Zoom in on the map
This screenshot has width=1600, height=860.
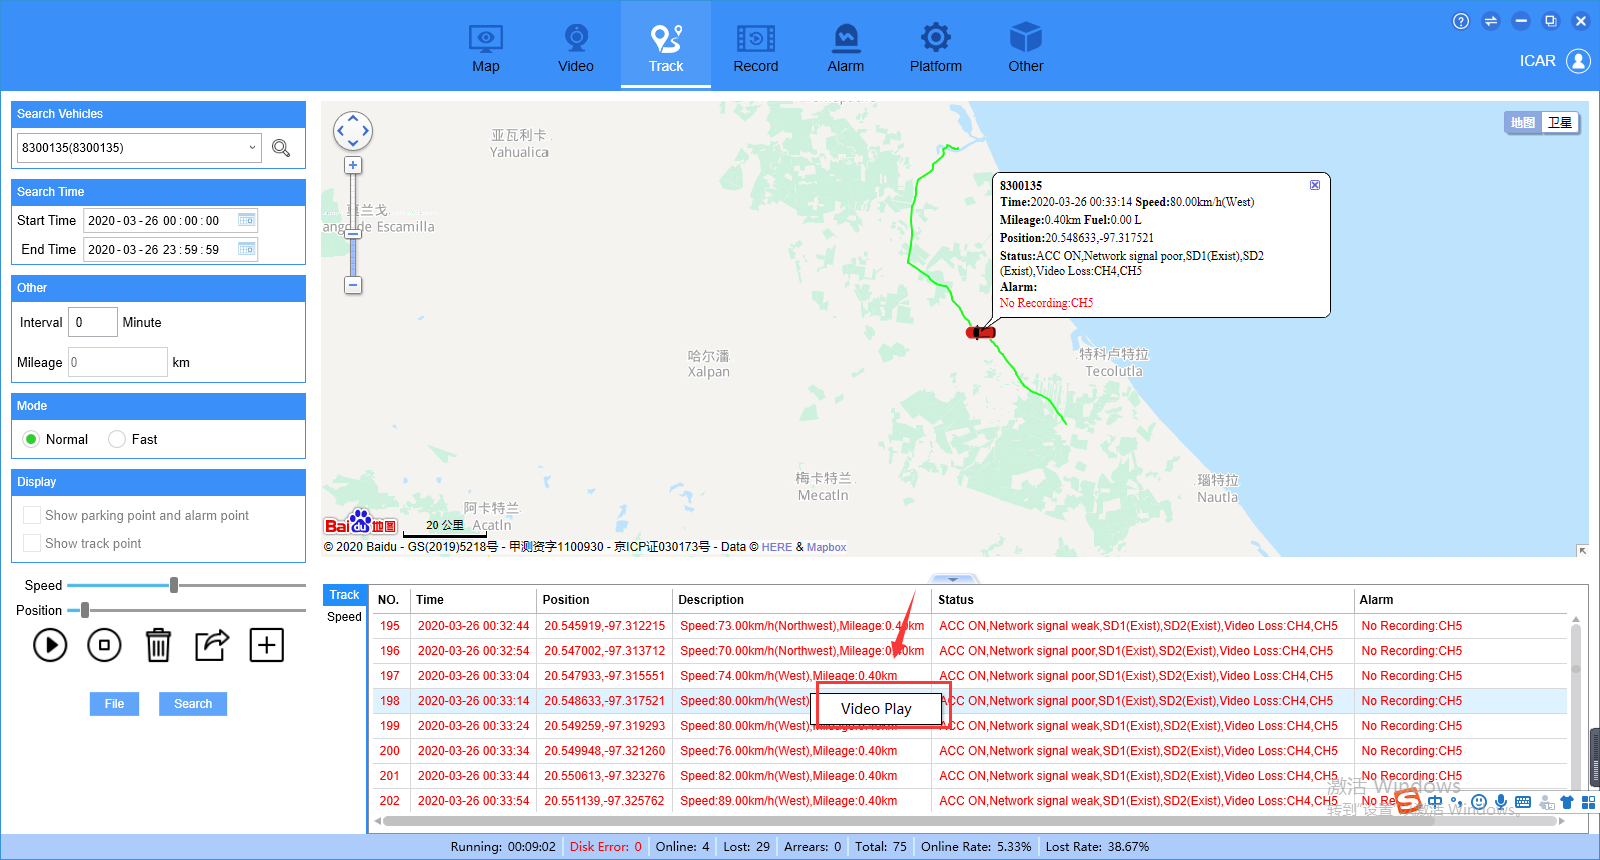coord(353,165)
